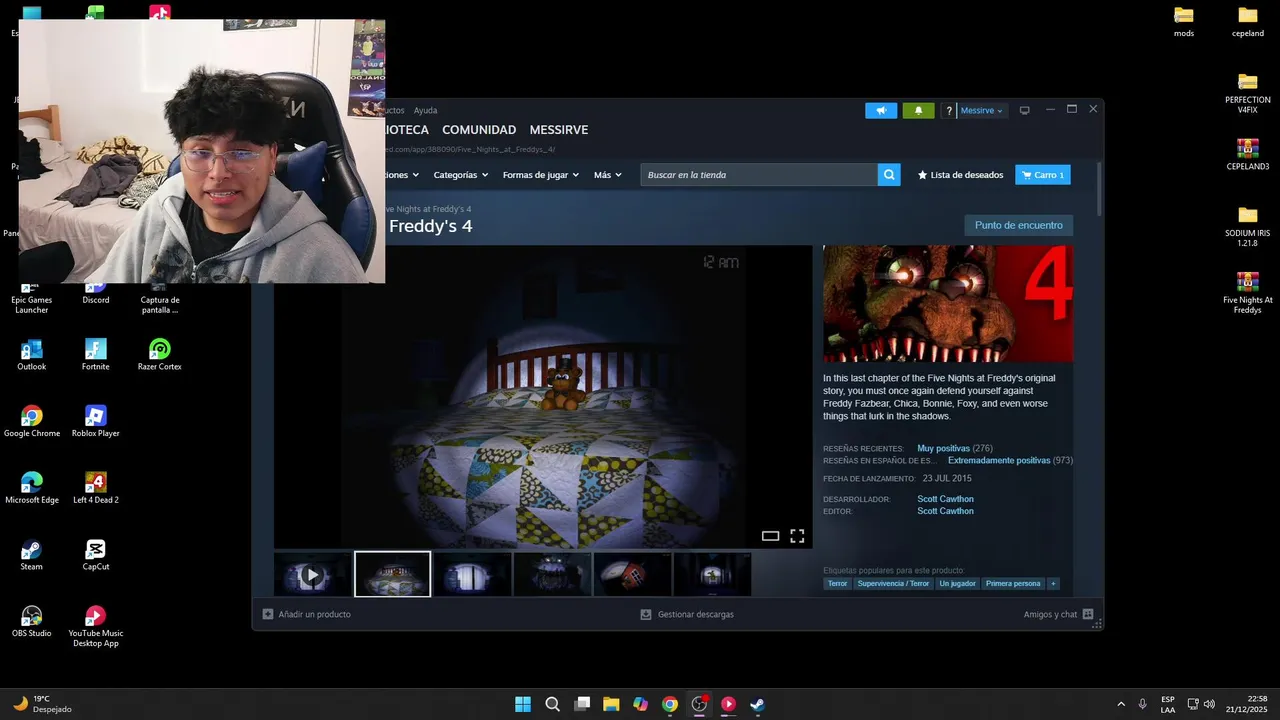Select the fourth screenshot thumbnail
The image size is (1280, 720).
click(552, 574)
